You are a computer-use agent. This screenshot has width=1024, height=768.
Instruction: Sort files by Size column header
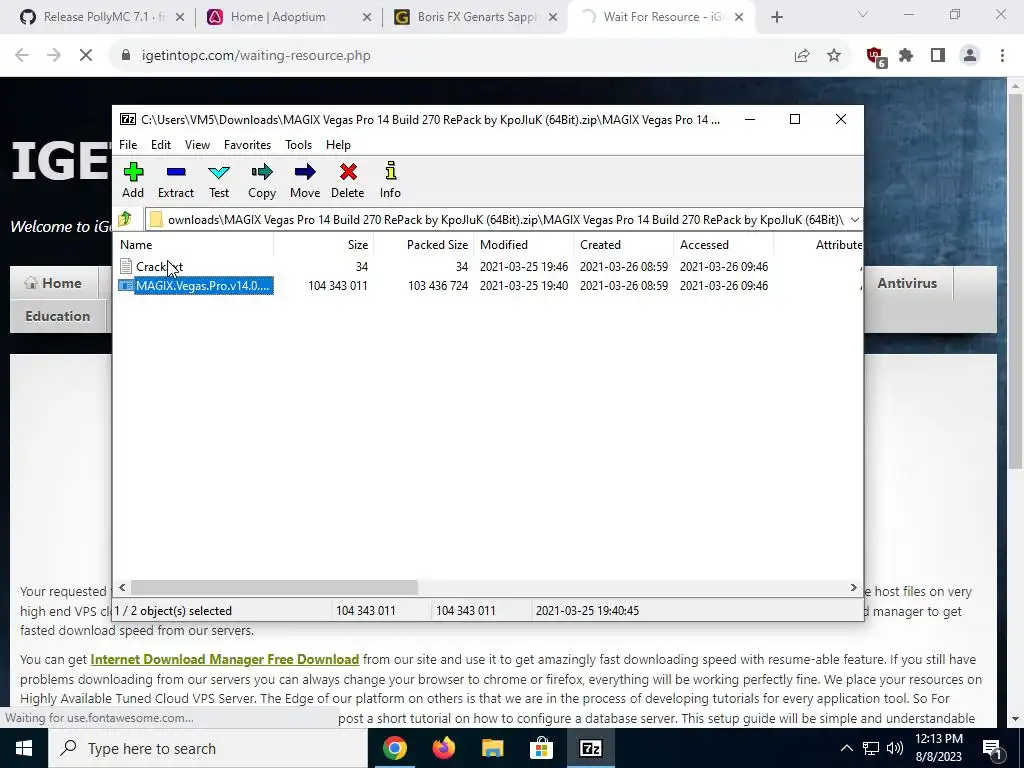coord(323,245)
